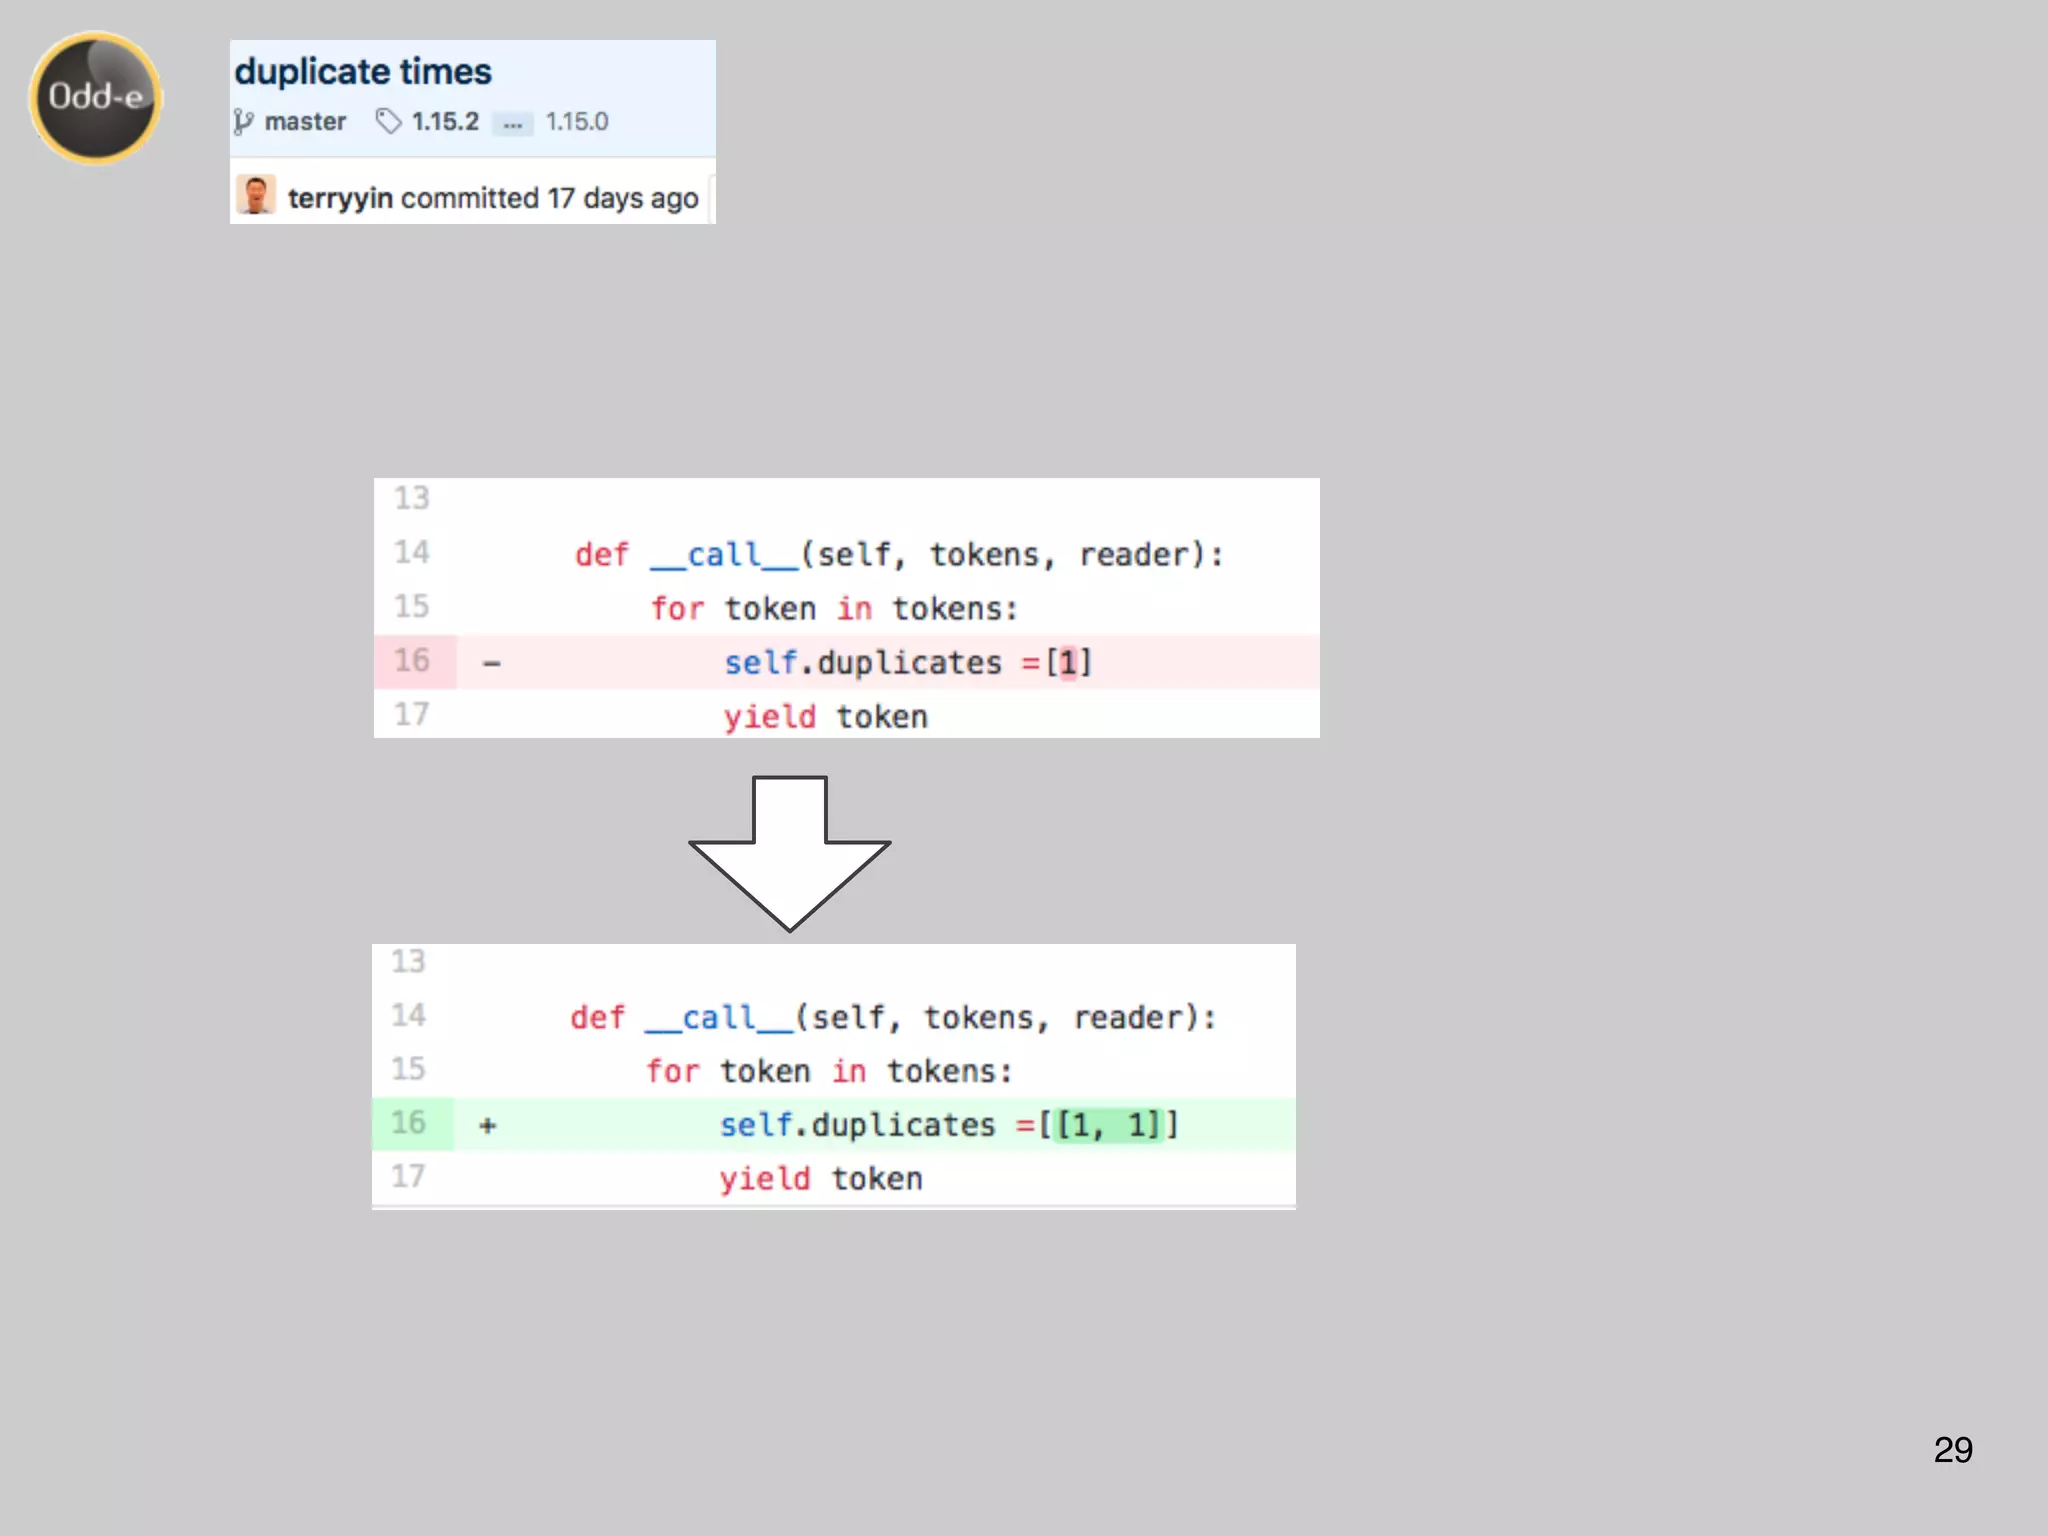Image resolution: width=2048 pixels, height=1536 pixels.
Task: Click green line number 16 in added diff
Action: click(408, 1123)
